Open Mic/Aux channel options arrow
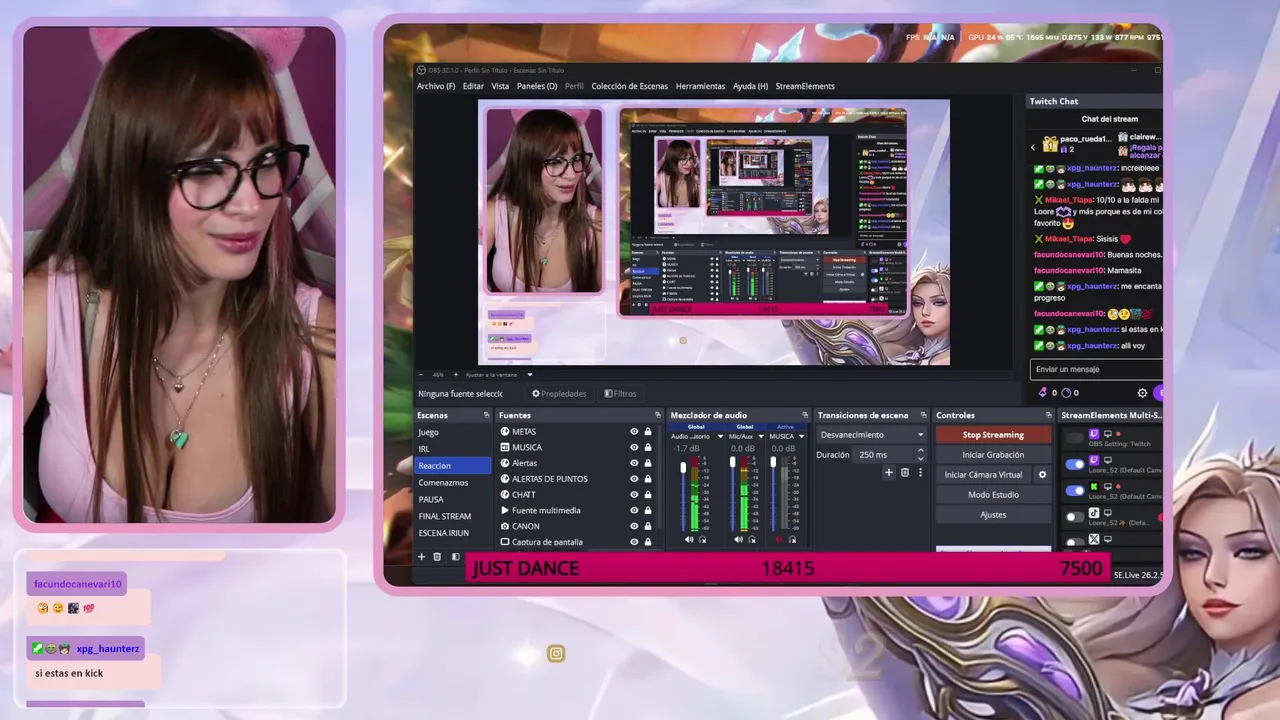This screenshot has width=1280, height=720. (760, 436)
